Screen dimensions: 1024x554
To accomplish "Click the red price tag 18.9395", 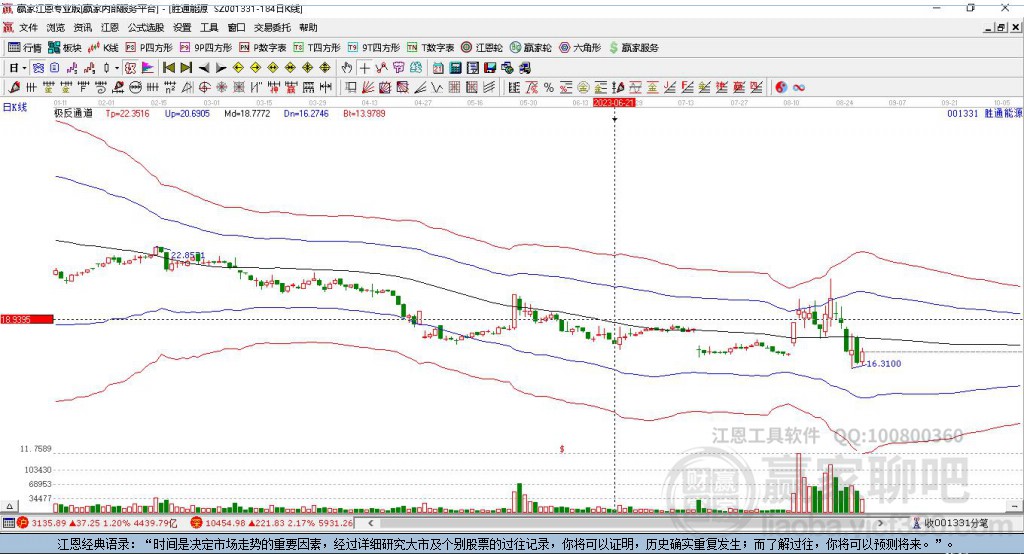I will pos(27,319).
